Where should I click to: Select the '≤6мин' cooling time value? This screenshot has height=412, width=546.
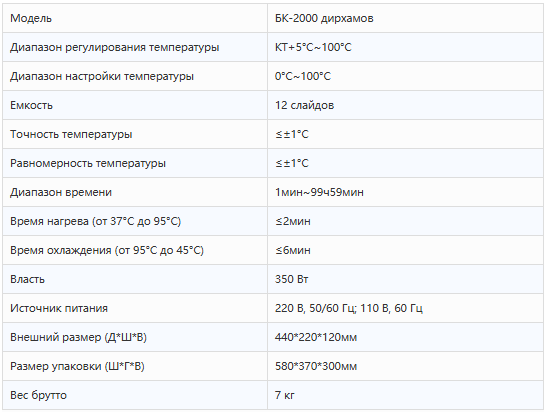click(293, 250)
